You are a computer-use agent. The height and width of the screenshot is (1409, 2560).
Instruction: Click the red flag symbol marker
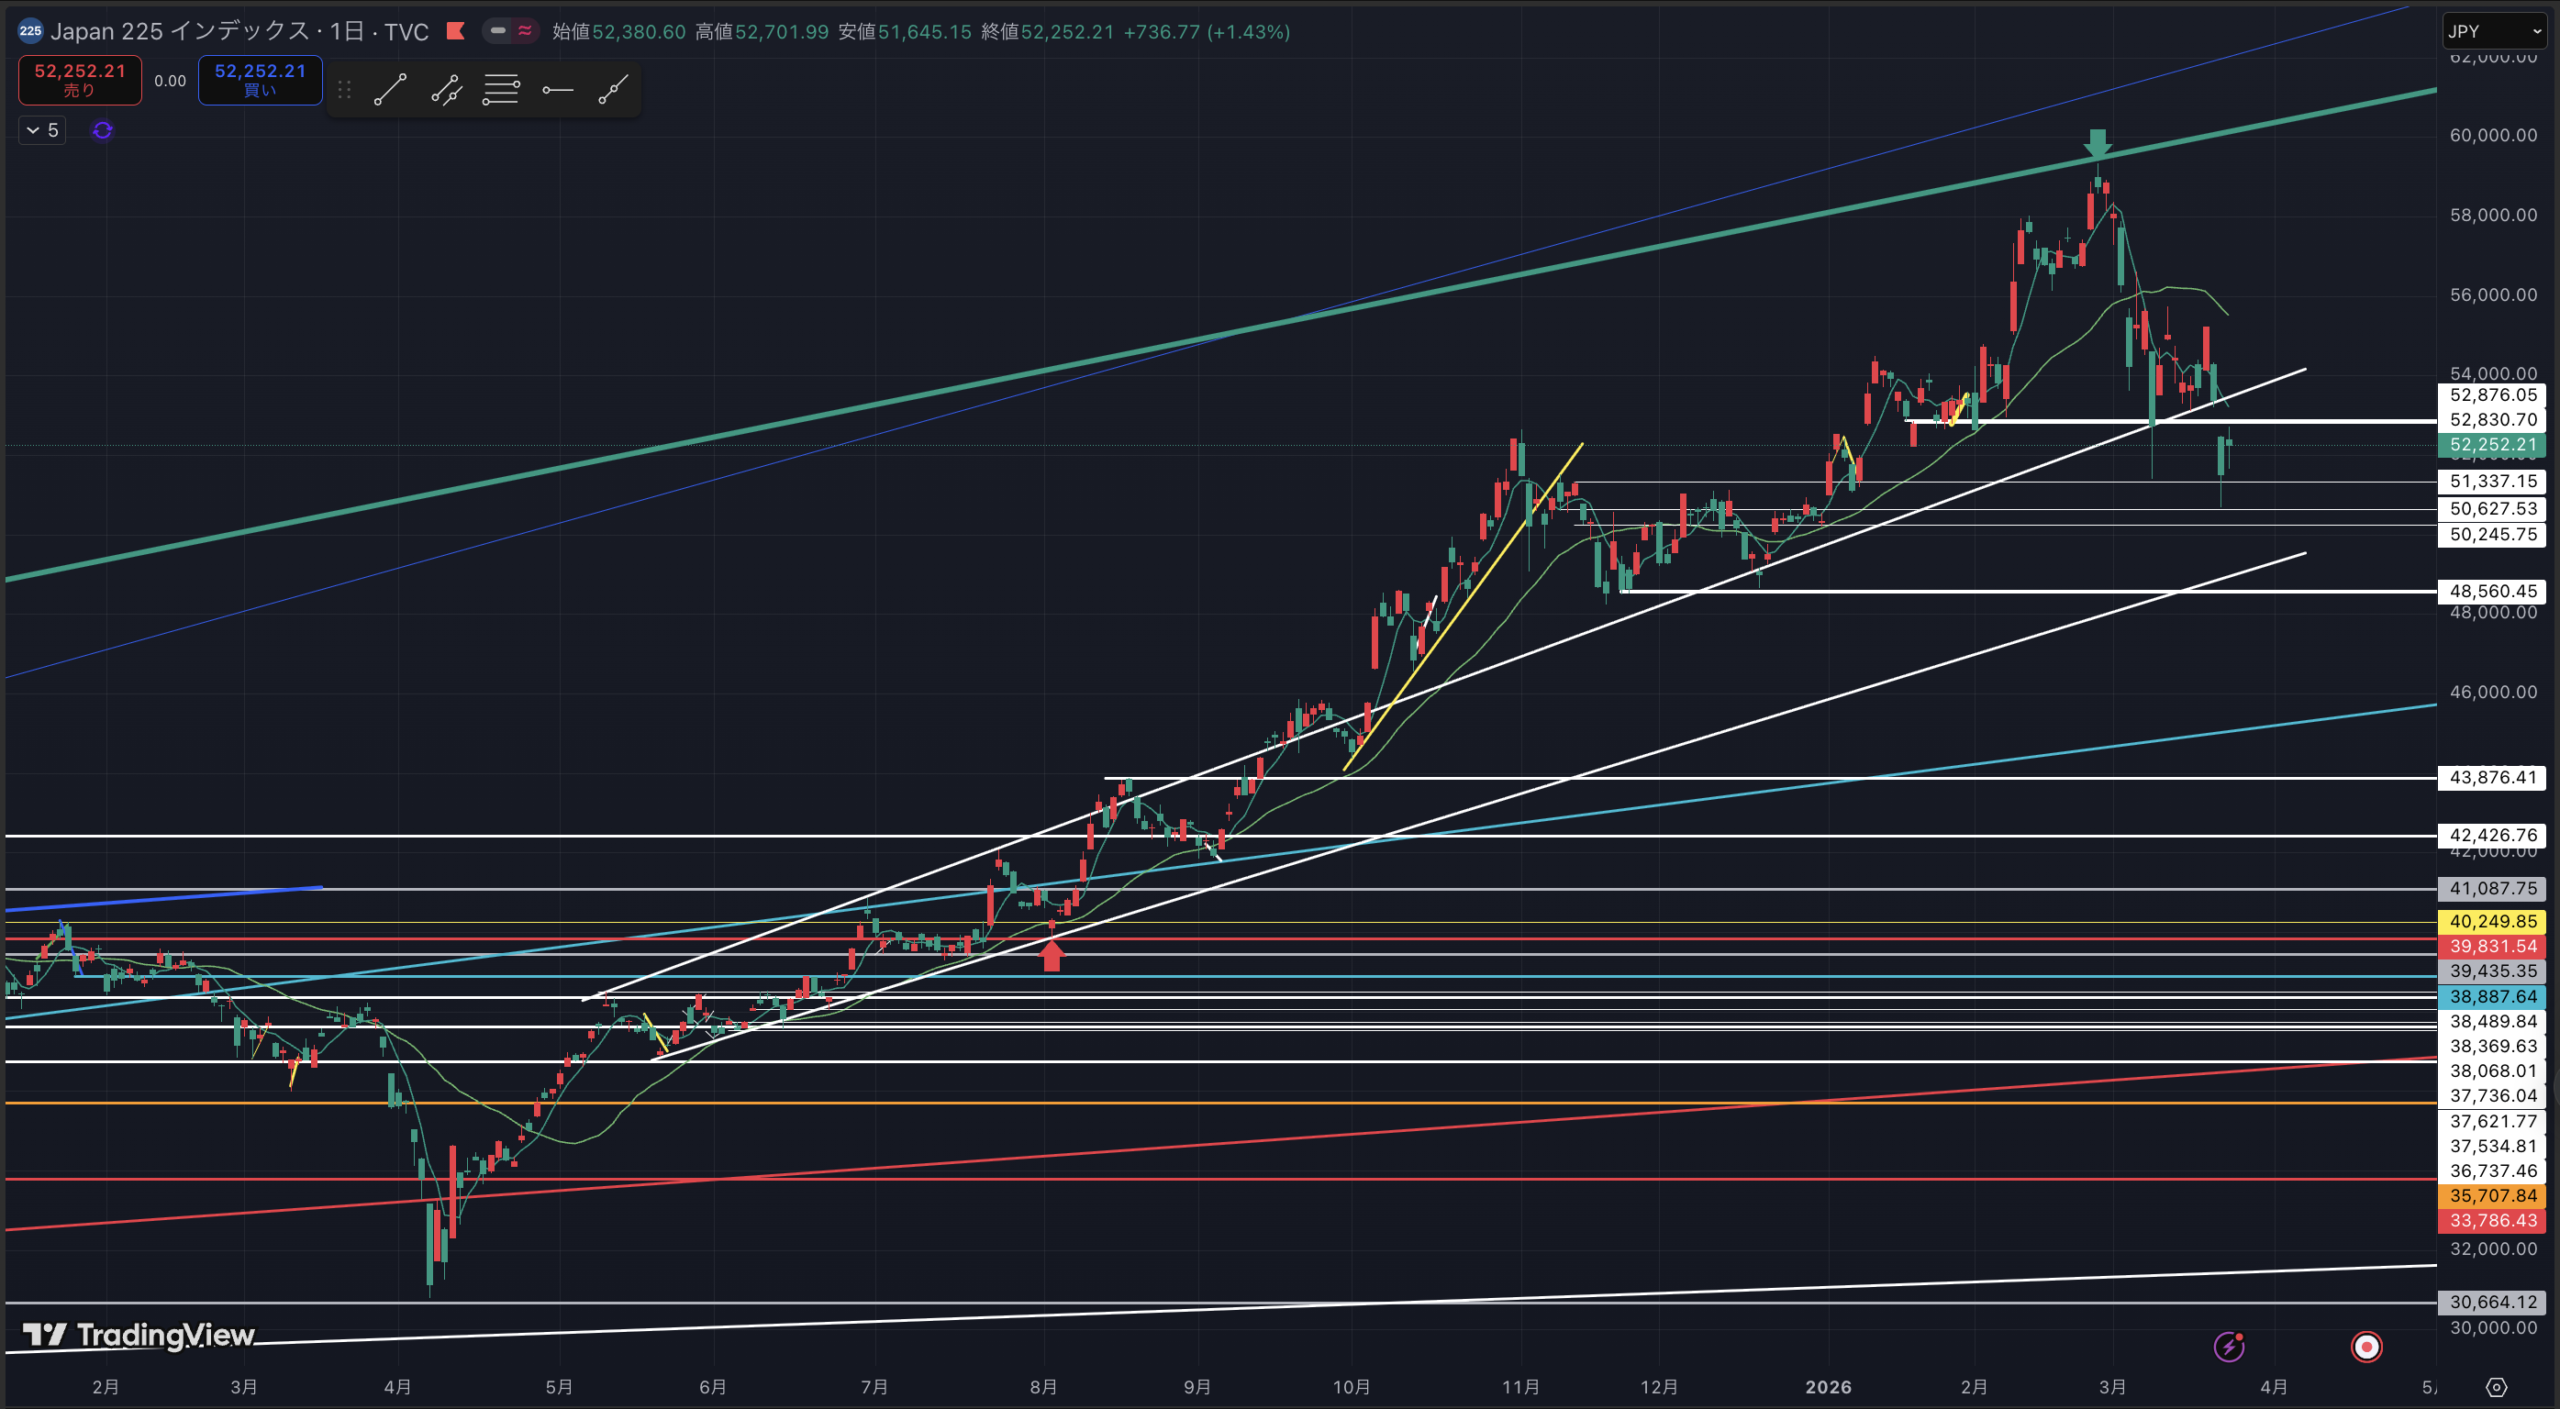click(x=456, y=31)
